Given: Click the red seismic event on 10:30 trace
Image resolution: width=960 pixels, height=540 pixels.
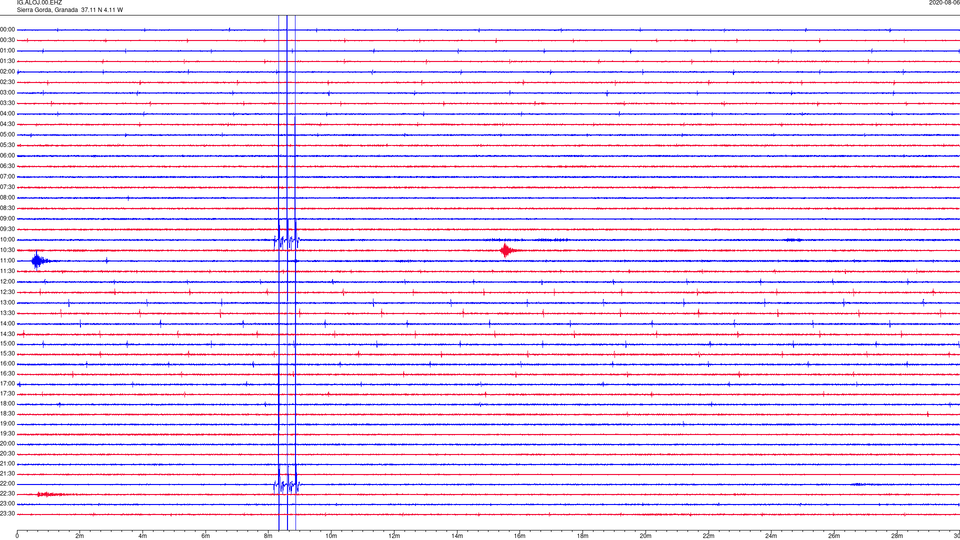Looking at the screenshot, I should (x=506, y=250).
